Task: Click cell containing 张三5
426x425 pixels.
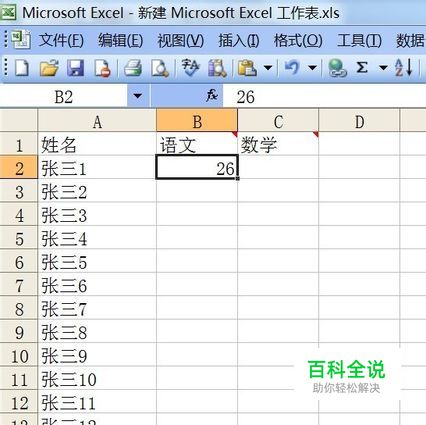Action: [x=97, y=261]
